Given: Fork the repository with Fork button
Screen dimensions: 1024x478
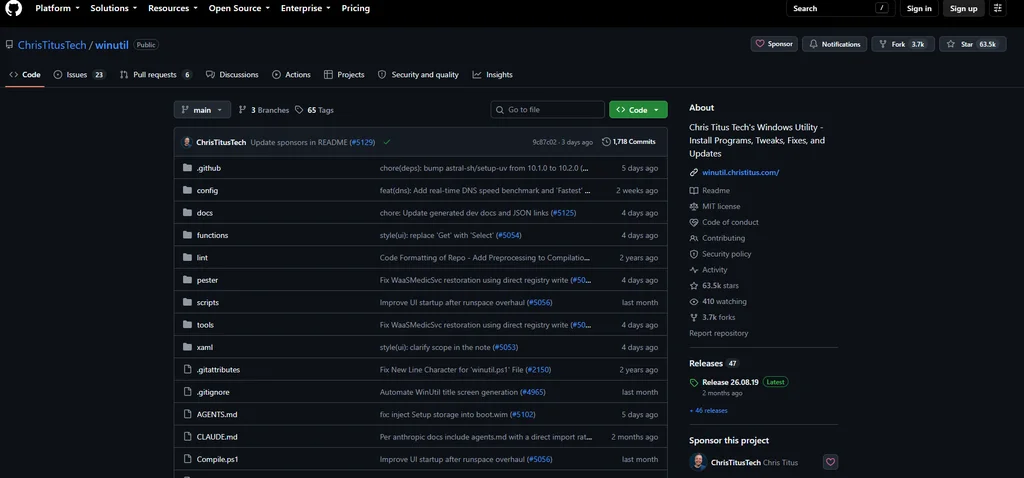Looking at the screenshot, I should [903, 44].
